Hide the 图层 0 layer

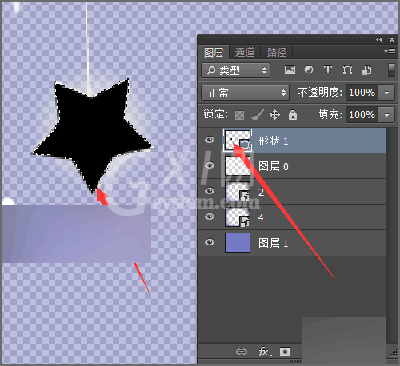[x=210, y=165]
